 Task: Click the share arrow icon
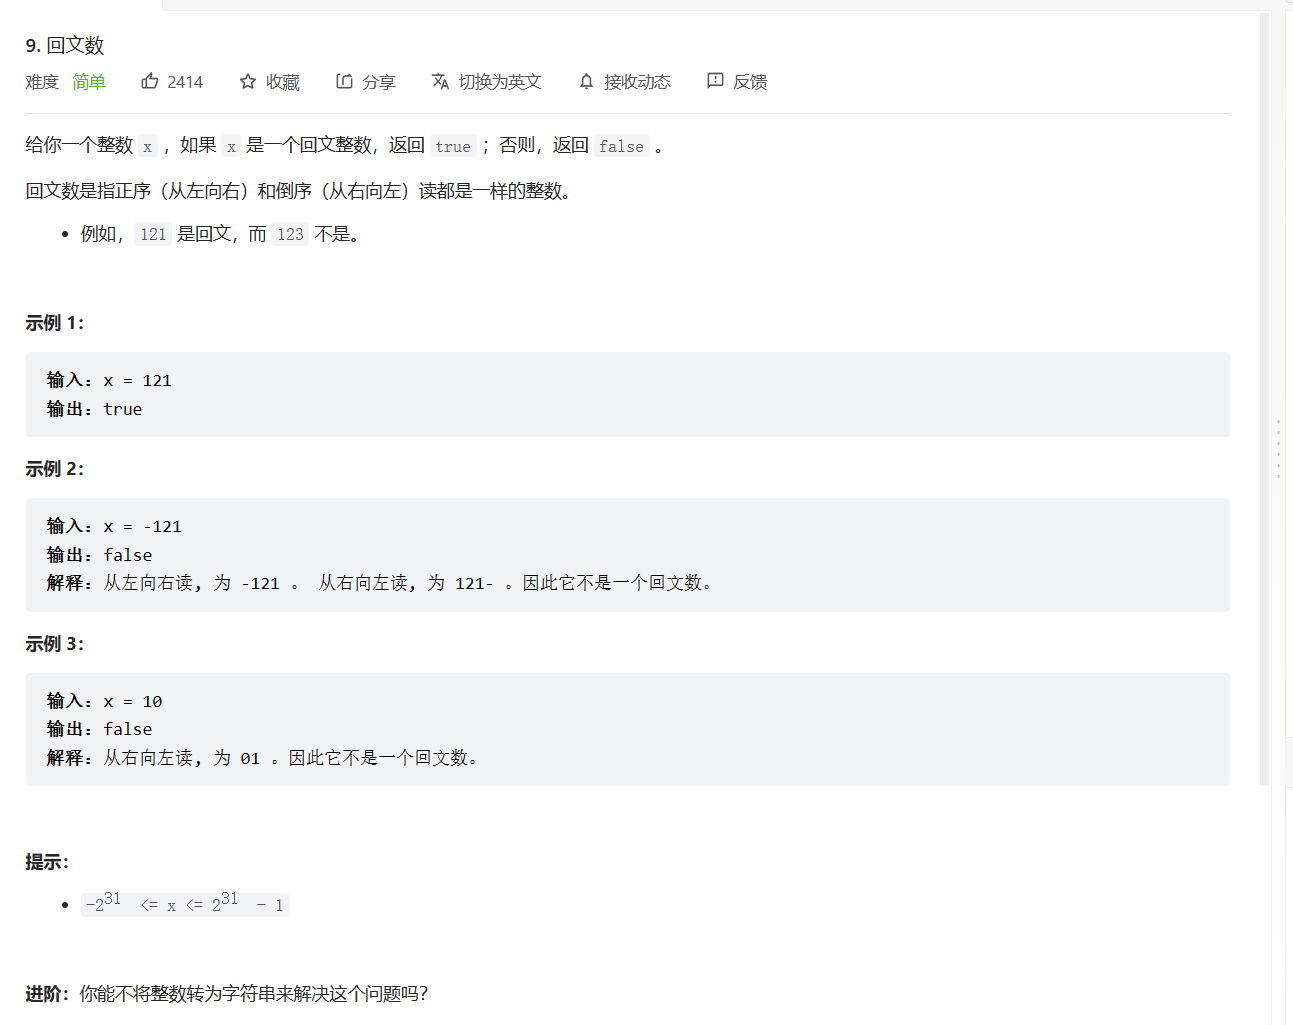[344, 81]
